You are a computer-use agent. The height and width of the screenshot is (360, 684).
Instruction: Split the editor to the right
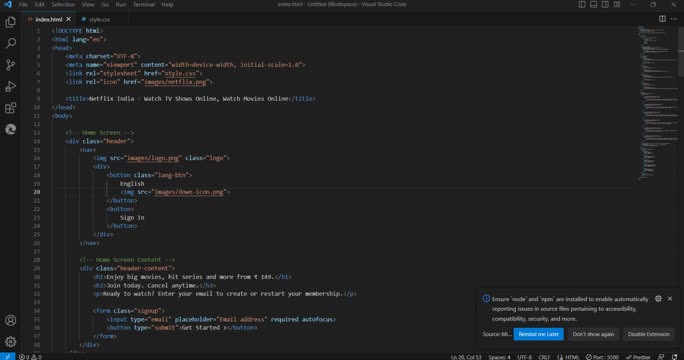(662, 19)
